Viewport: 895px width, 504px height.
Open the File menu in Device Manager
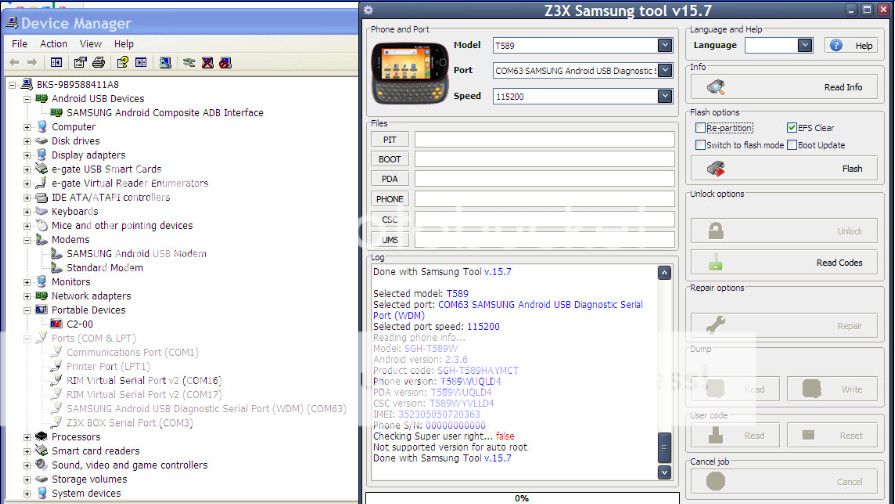pos(19,43)
